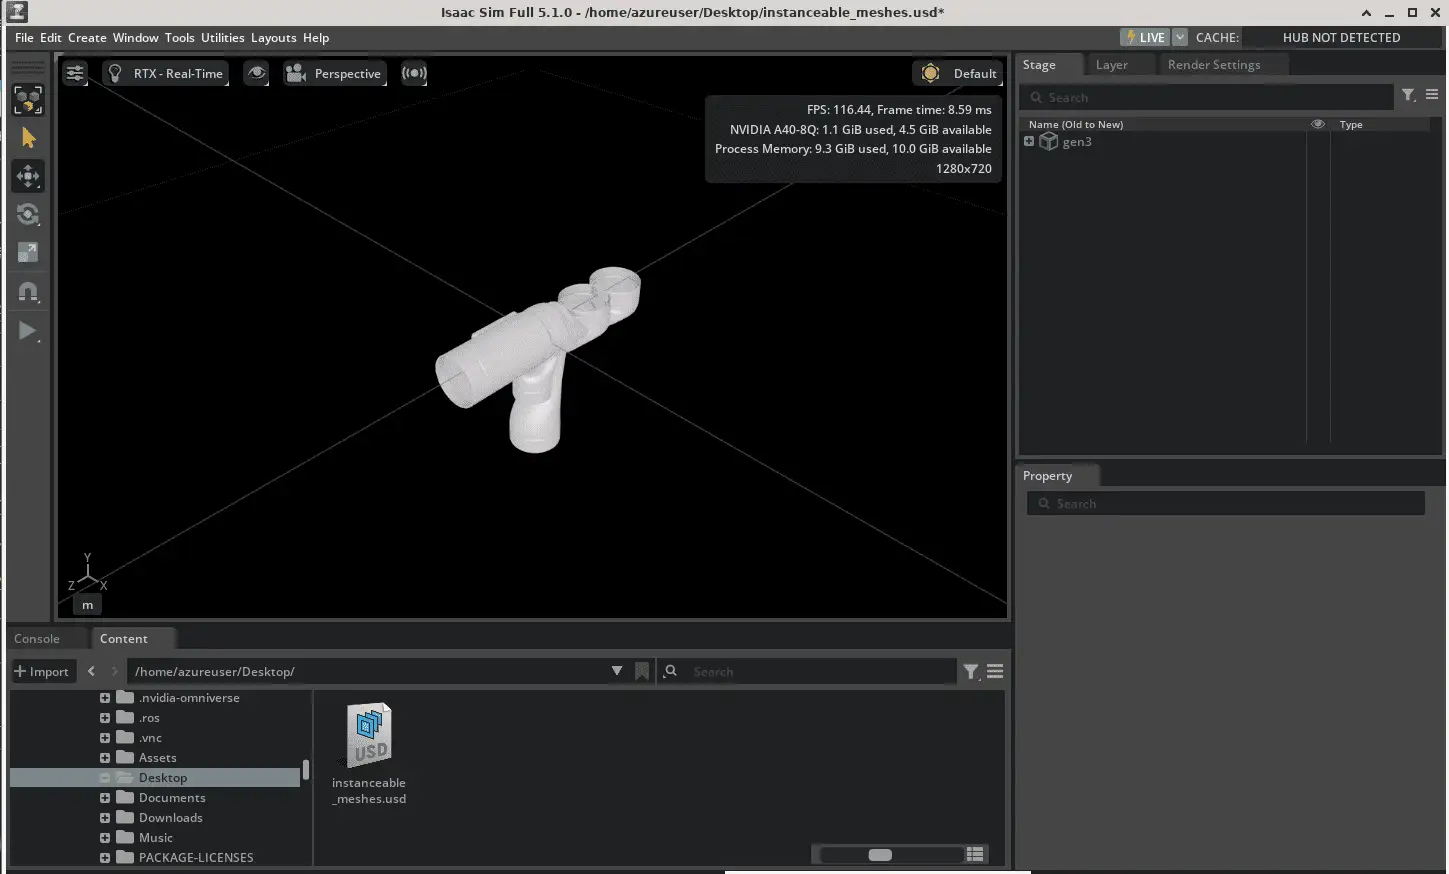
Task: Pick the Scale tool
Action: coord(28,253)
